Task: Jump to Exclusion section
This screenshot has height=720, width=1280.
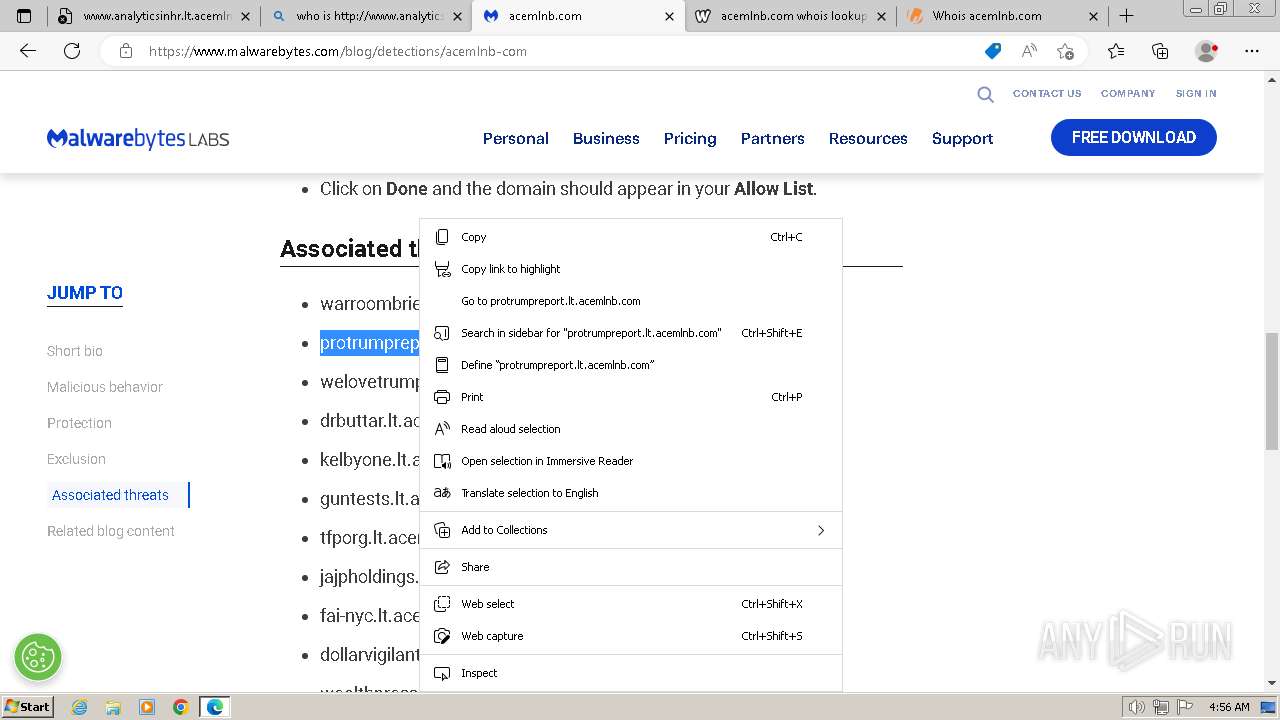Action: click(x=76, y=459)
